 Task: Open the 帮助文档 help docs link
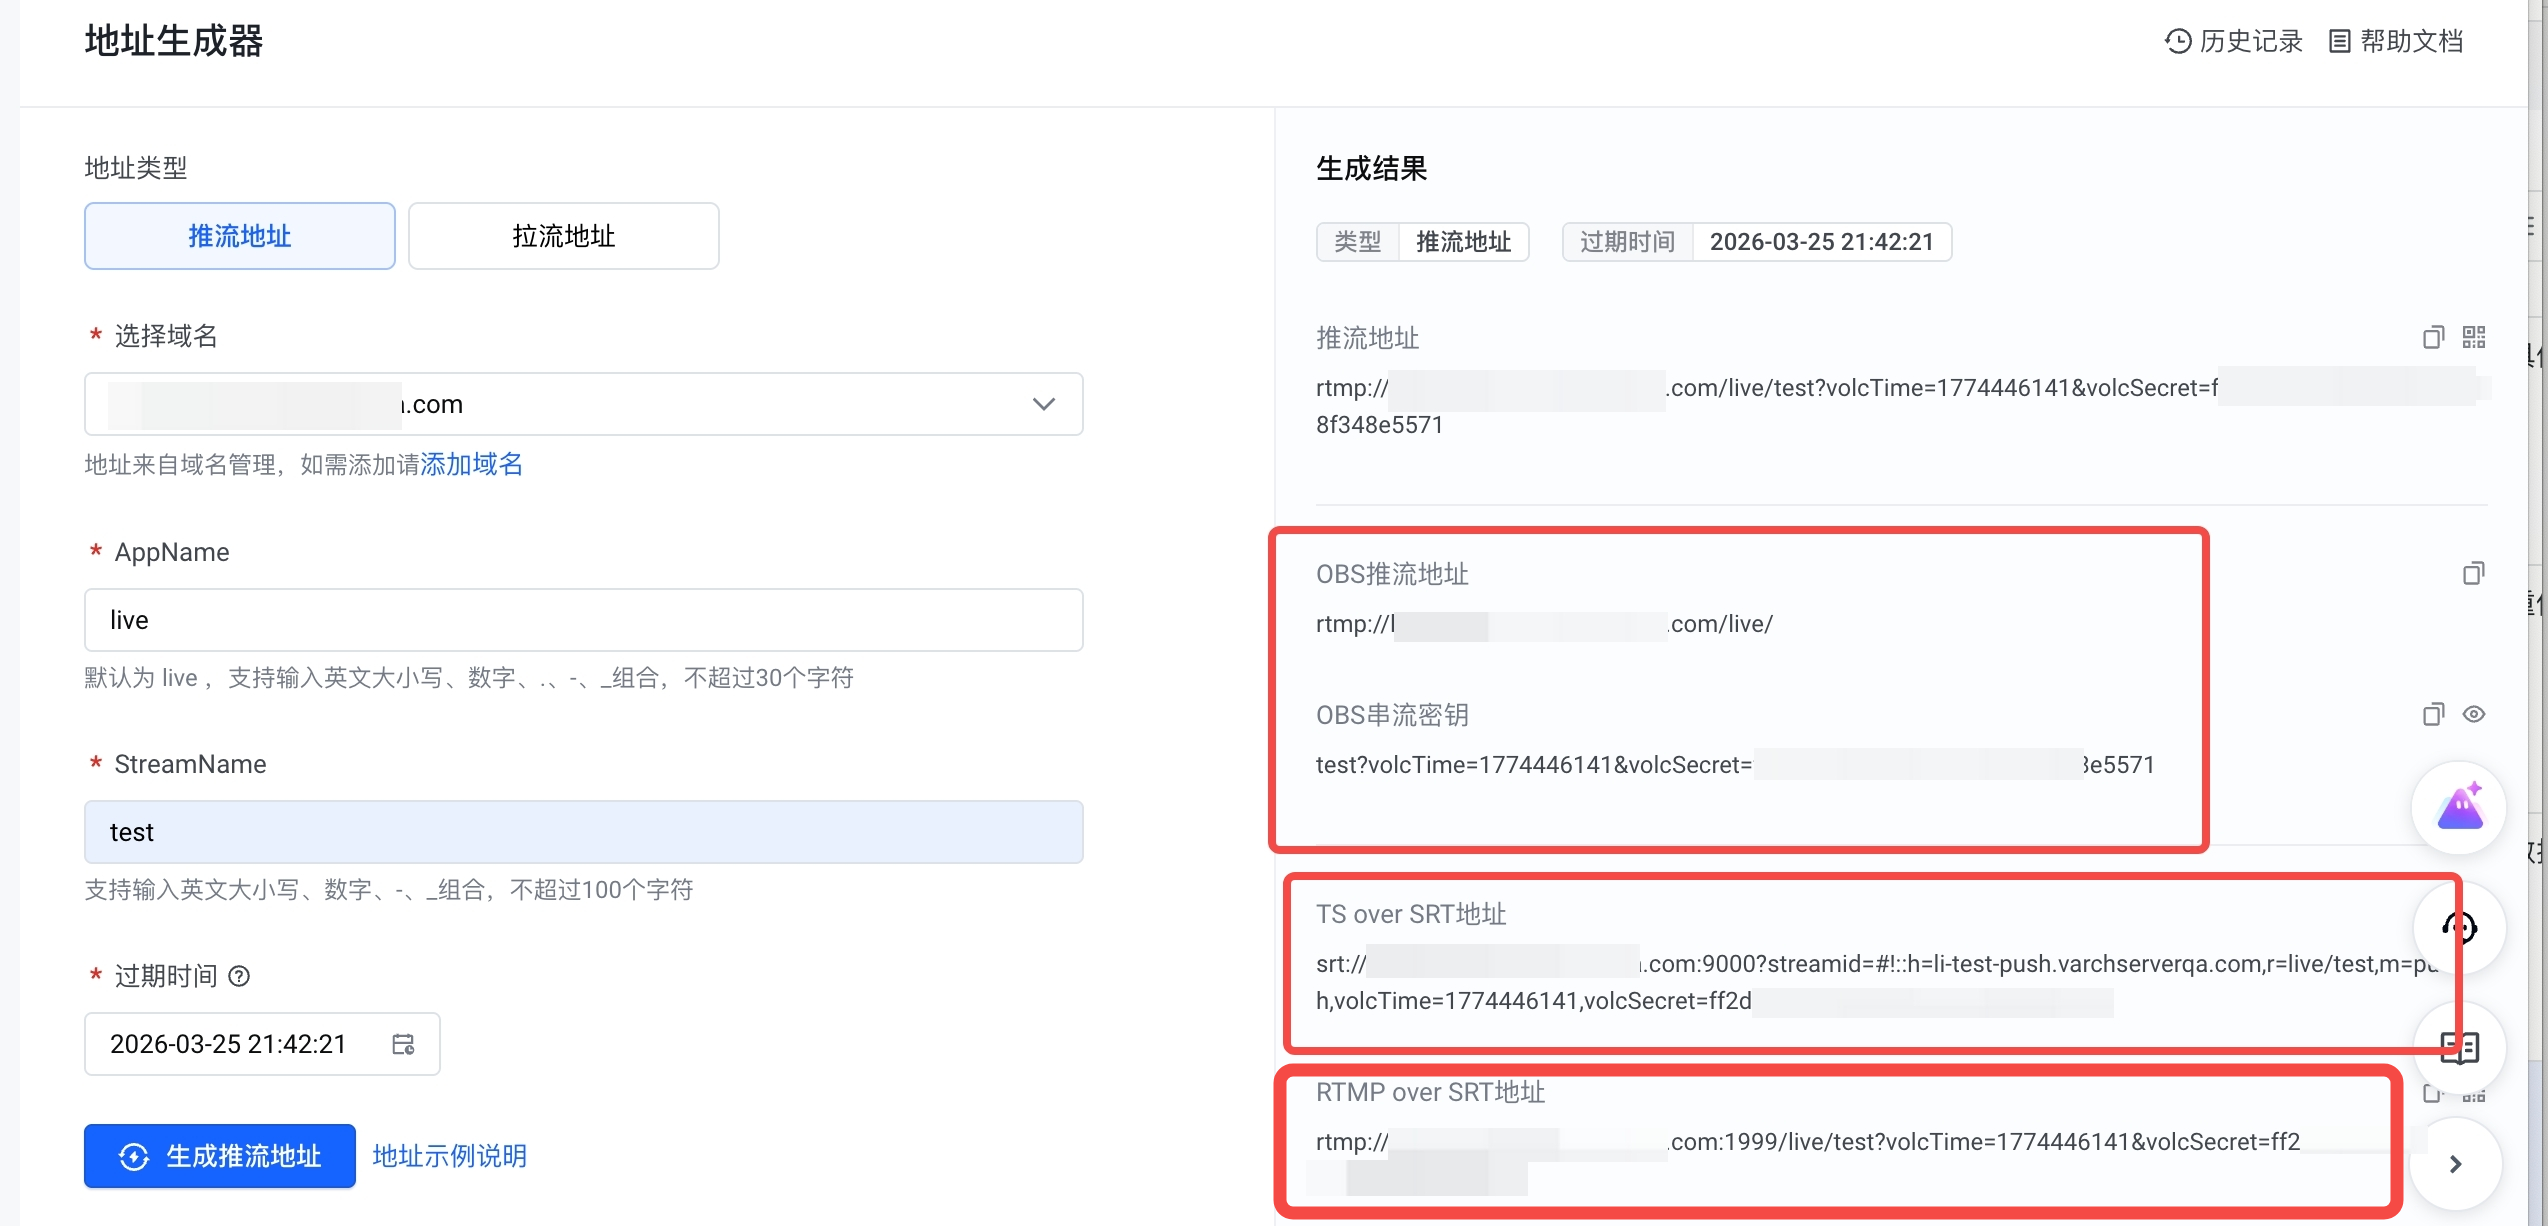(2396, 41)
